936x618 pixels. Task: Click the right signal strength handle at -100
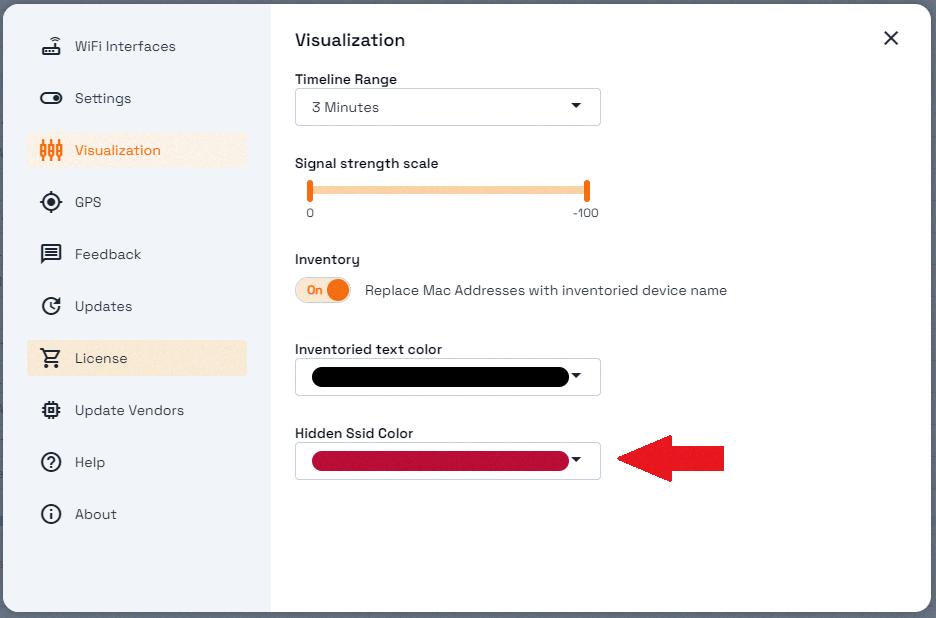click(x=587, y=190)
